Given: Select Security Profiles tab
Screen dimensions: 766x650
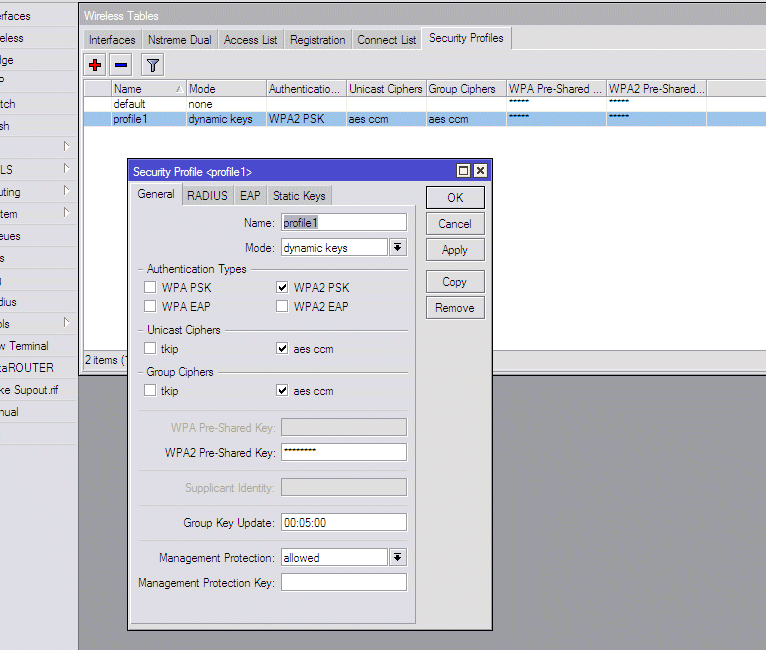Looking at the screenshot, I should coord(466,38).
